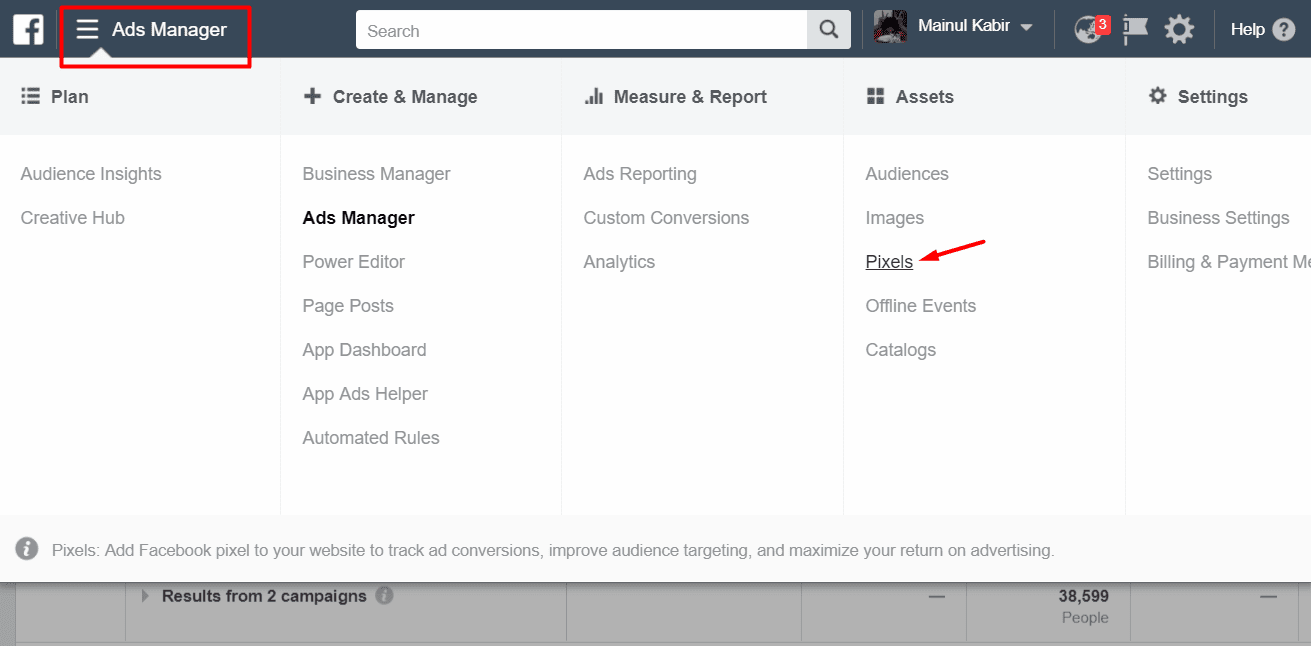
Task: Open the Pixels link
Action: [889, 262]
